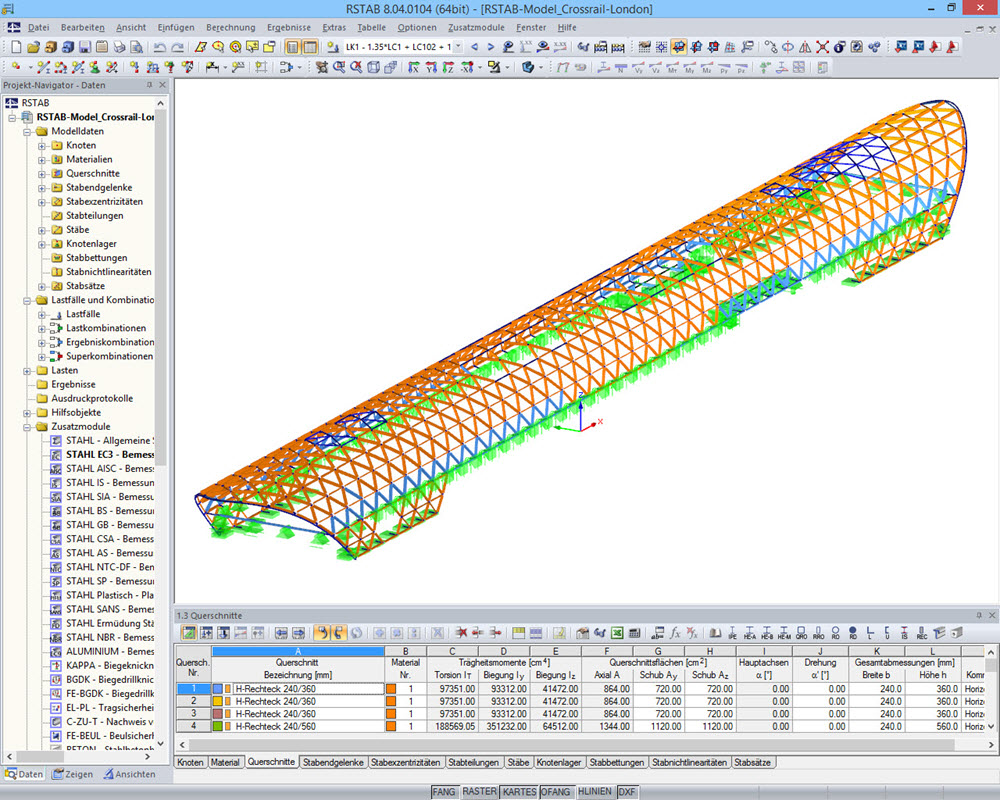Open the cross-section library book icon
This screenshot has height=800, width=1000.
[716, 633]
